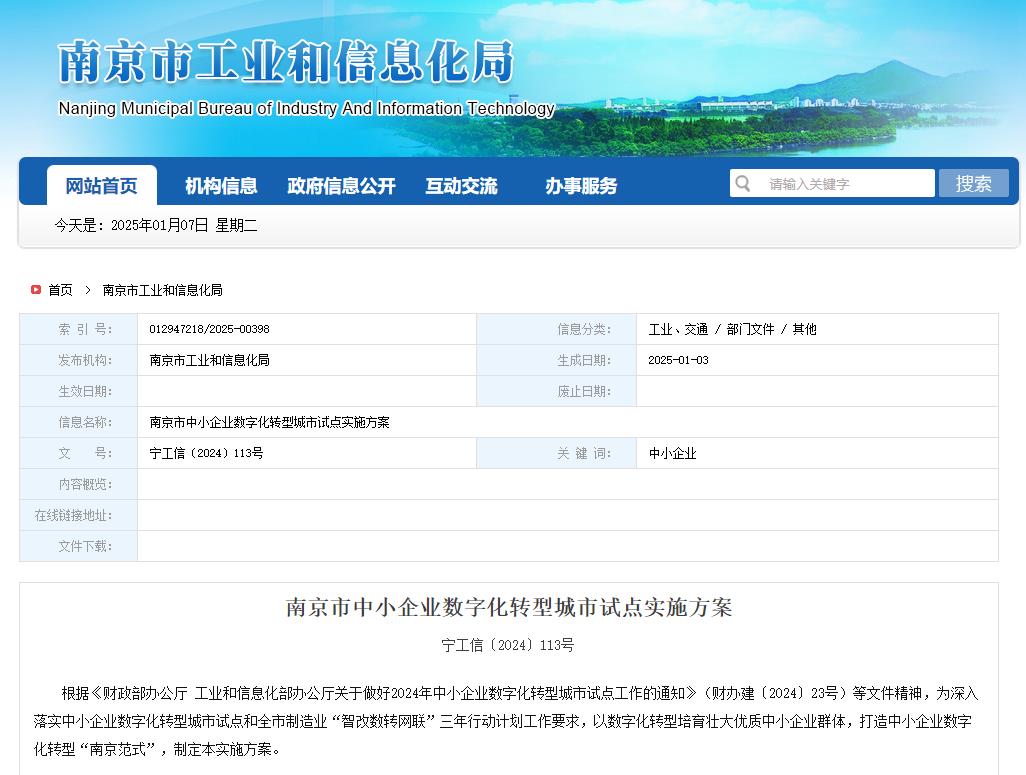The height and width of the screenshot is (775, 1026).
Task: Click the 关键词 label
Action: click(x=584, y=453)
